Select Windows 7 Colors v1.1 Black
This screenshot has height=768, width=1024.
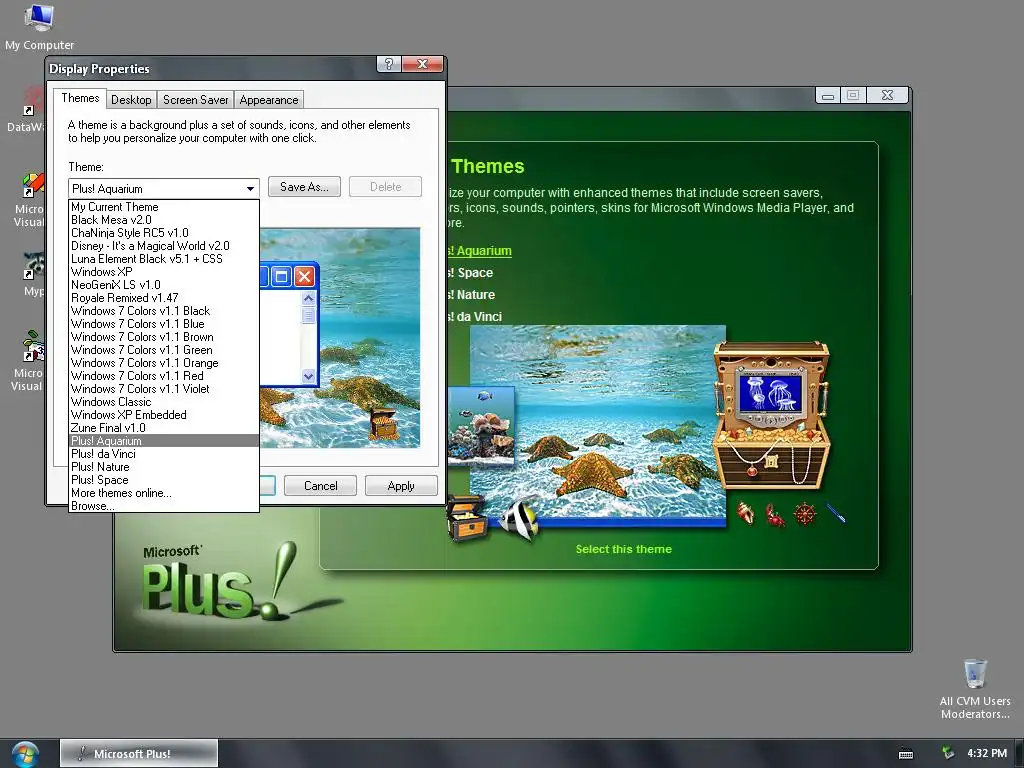click(163, 311)
